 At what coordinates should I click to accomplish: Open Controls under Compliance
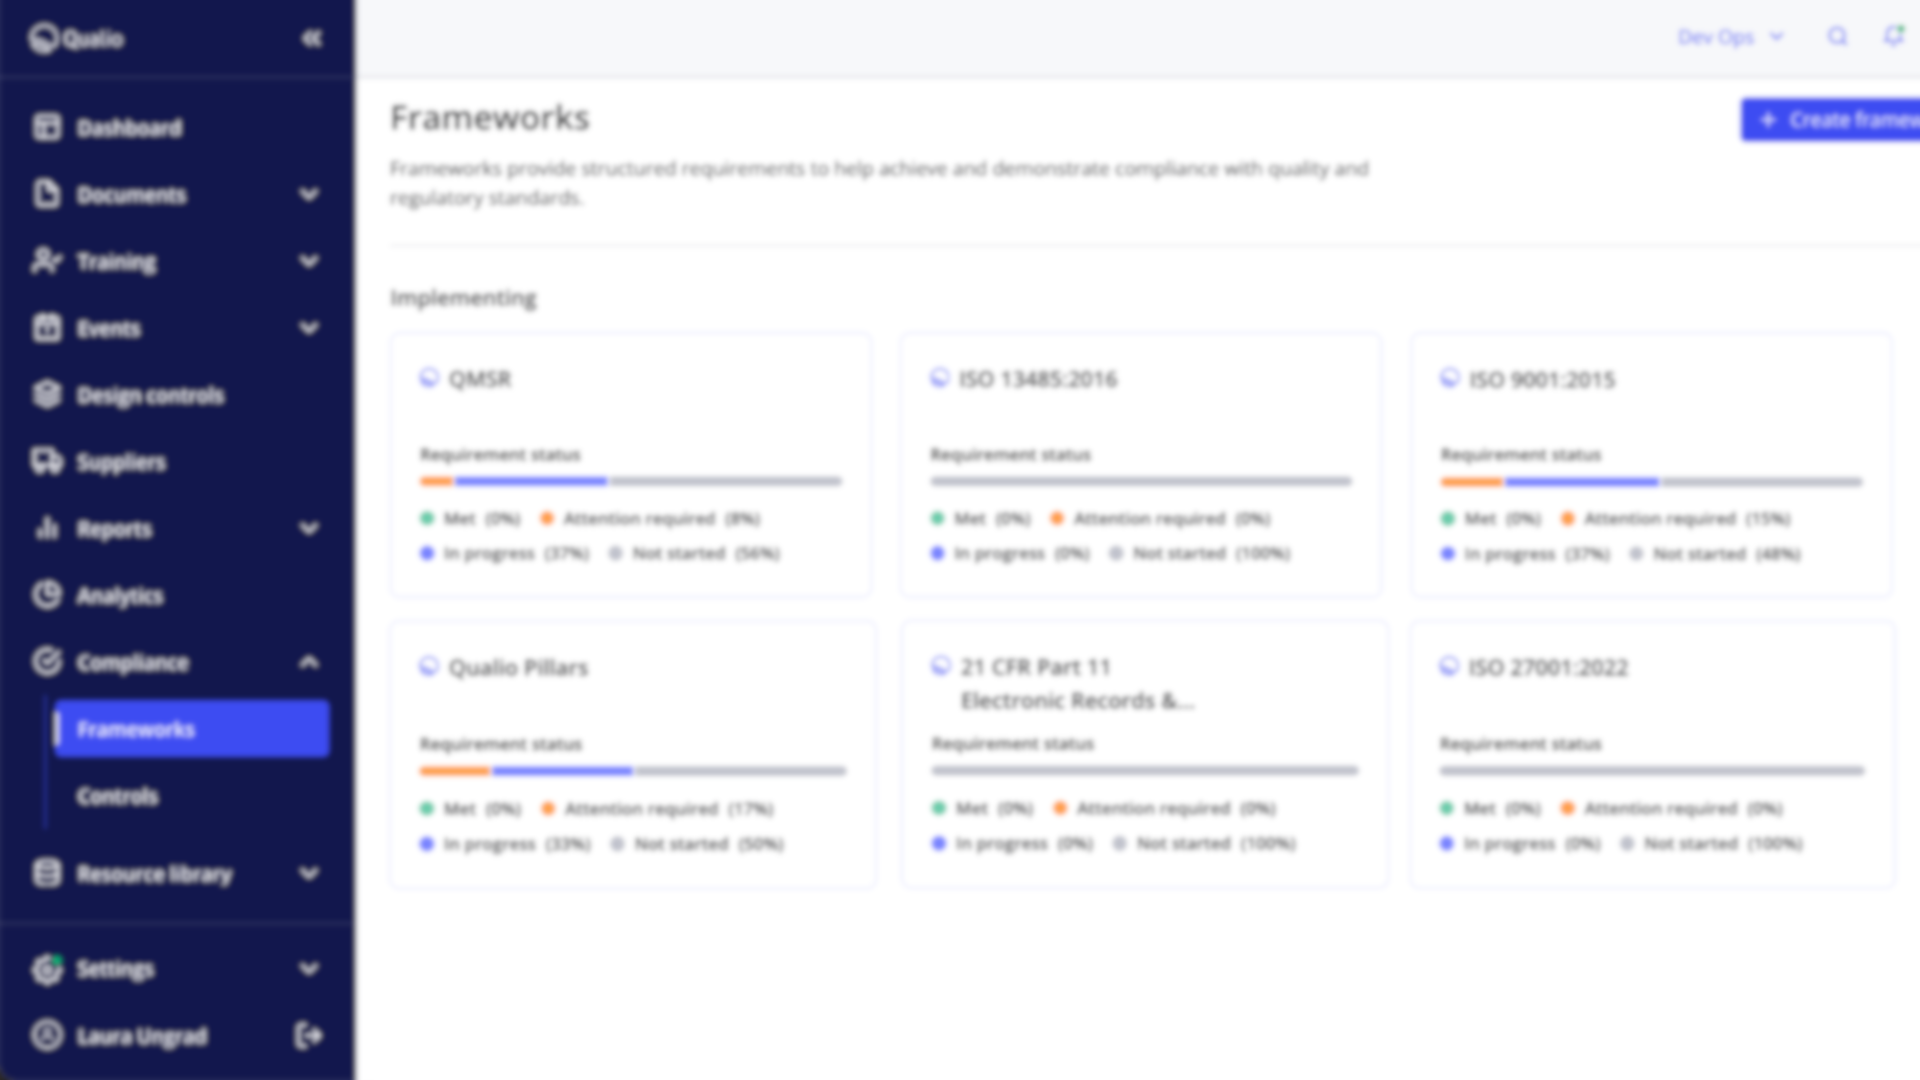[118, 796]
